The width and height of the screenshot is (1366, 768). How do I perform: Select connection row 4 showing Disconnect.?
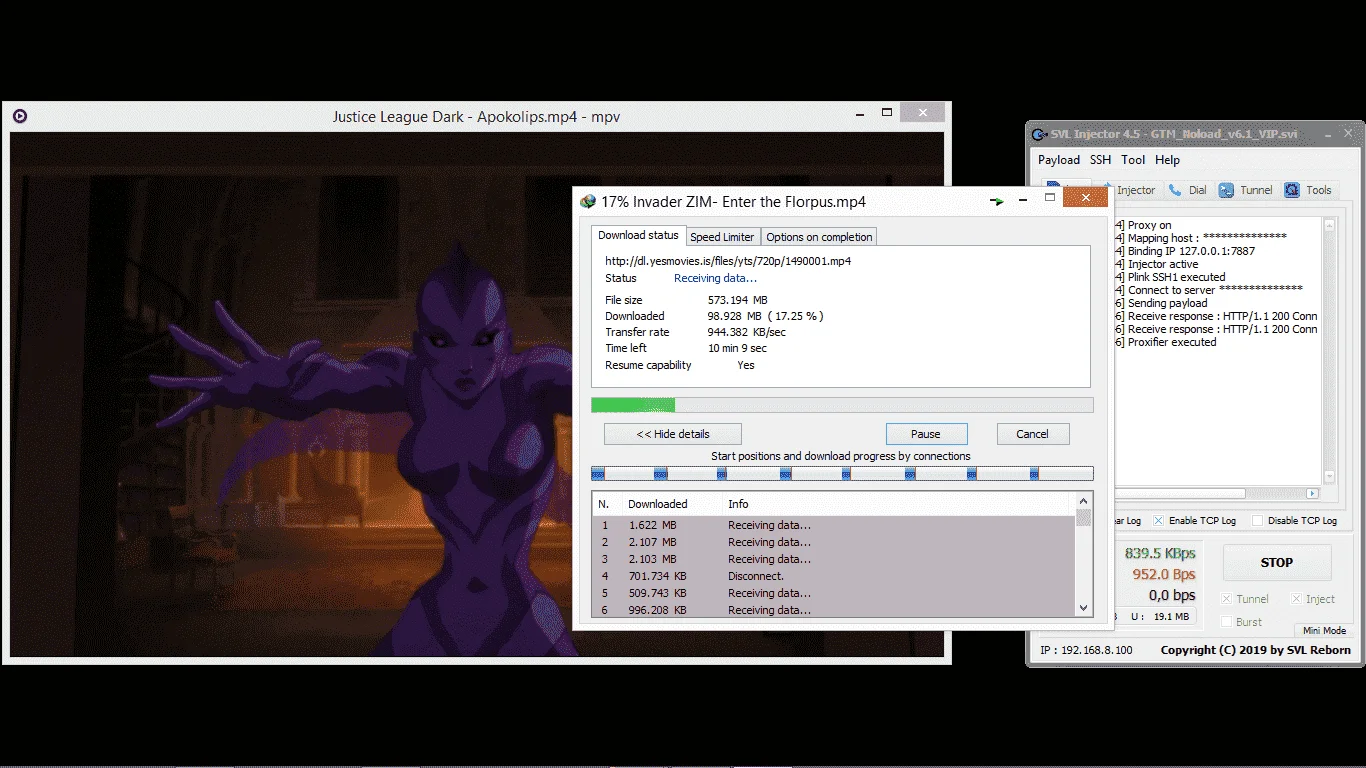(834, 576)
